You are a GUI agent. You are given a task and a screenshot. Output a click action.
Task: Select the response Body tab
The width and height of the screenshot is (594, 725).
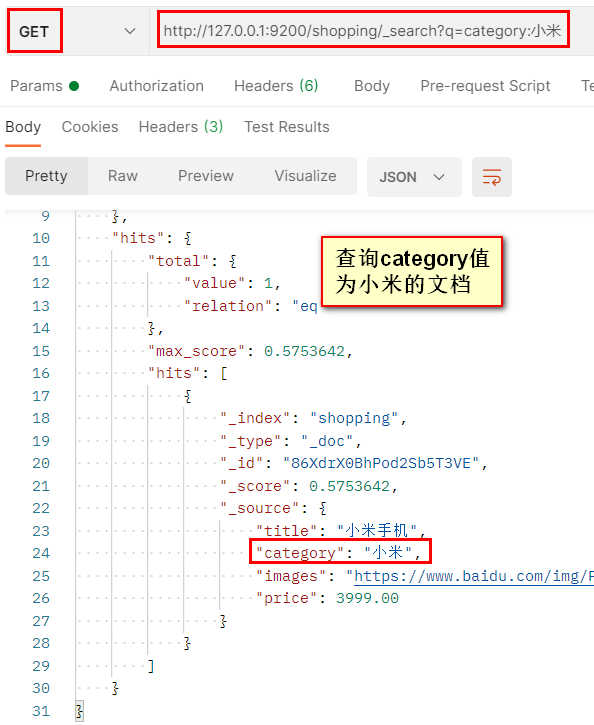point(23,127)
